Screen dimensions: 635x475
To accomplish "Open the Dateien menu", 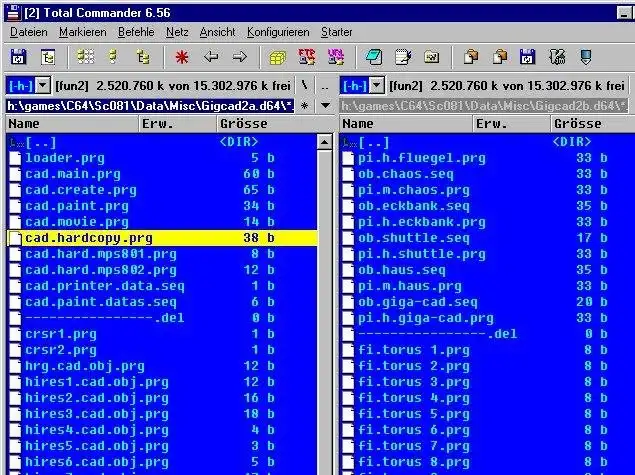I will 28,32.
